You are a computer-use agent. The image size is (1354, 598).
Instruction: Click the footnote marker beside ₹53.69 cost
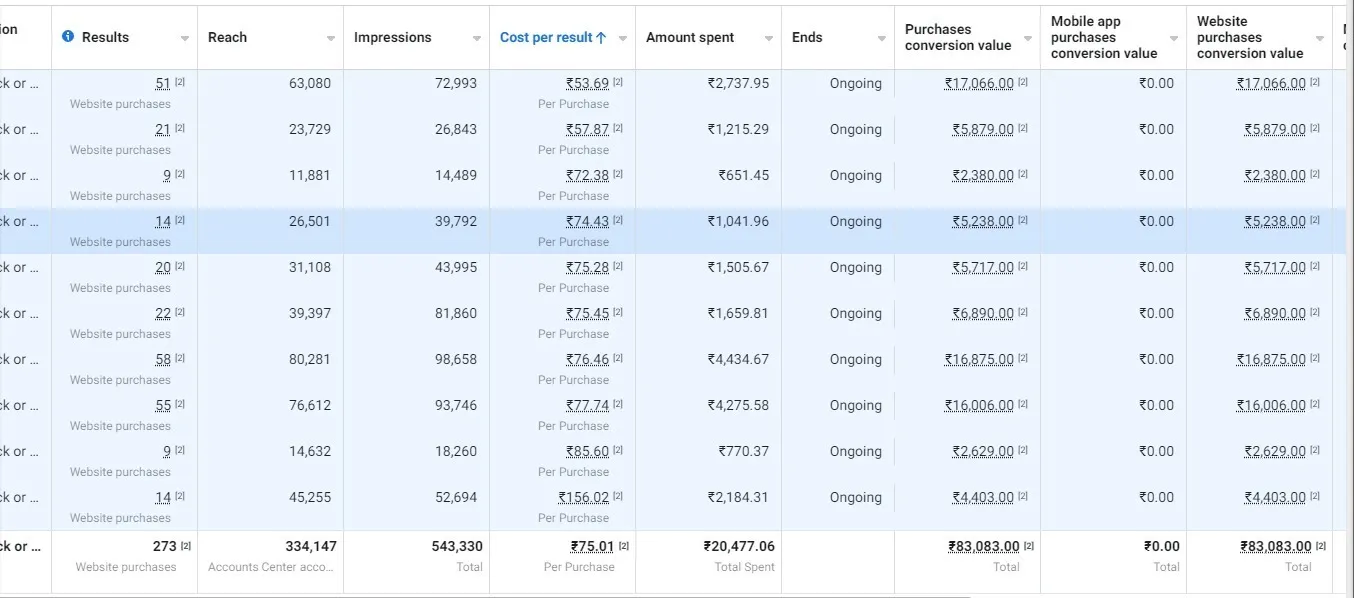point(618,83)
